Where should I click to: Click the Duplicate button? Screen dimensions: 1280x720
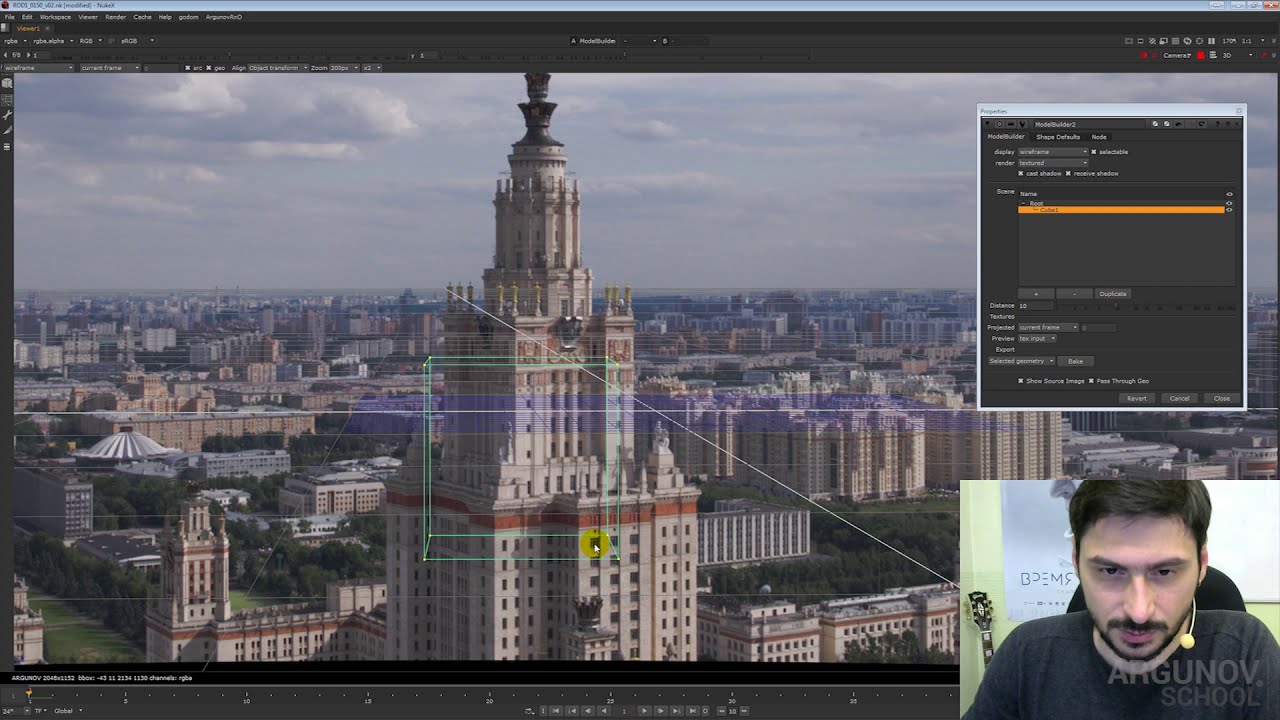1112,294
